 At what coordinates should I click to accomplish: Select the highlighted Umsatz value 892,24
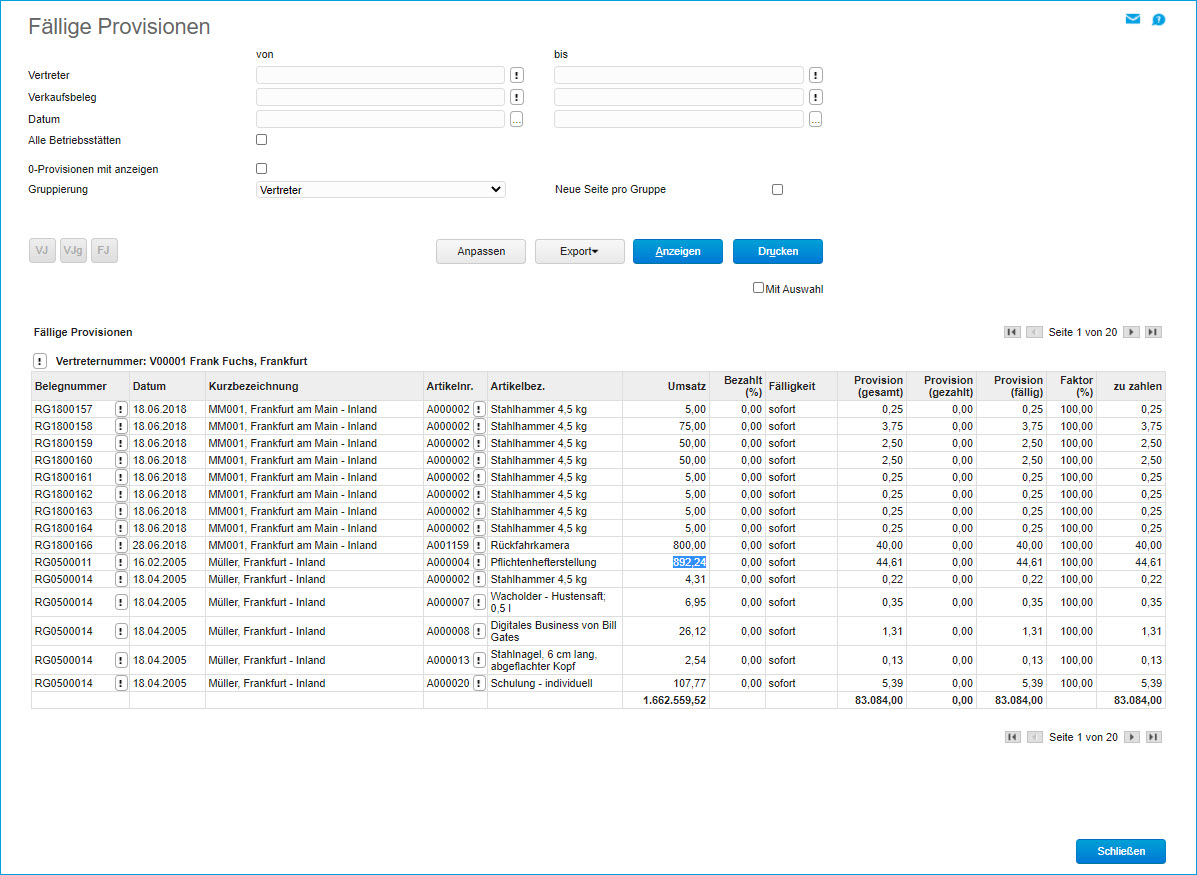coord(689,562)
